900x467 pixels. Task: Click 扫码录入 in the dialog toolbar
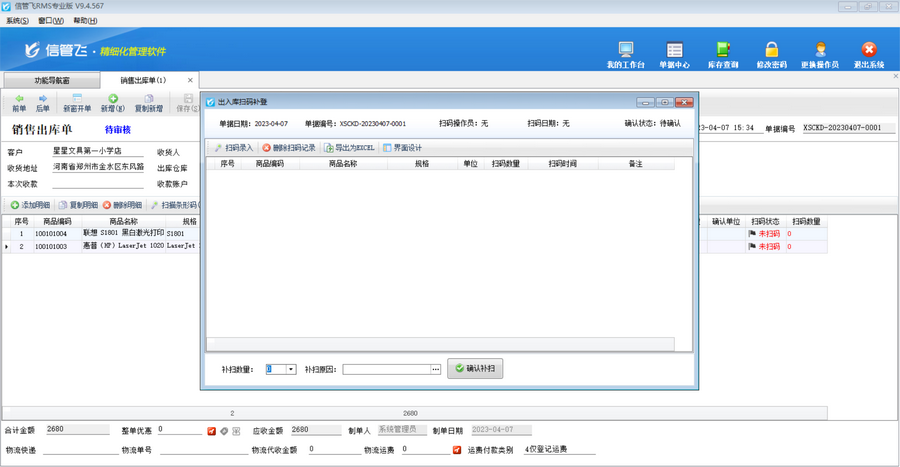[x=233, y=148]
